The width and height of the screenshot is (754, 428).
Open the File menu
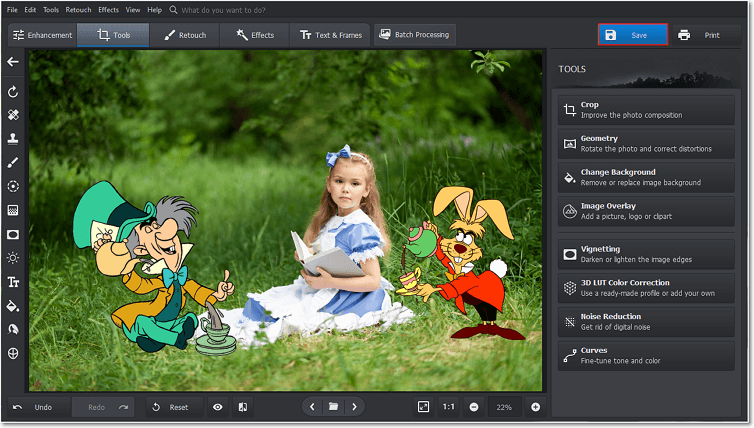point(12,10)
